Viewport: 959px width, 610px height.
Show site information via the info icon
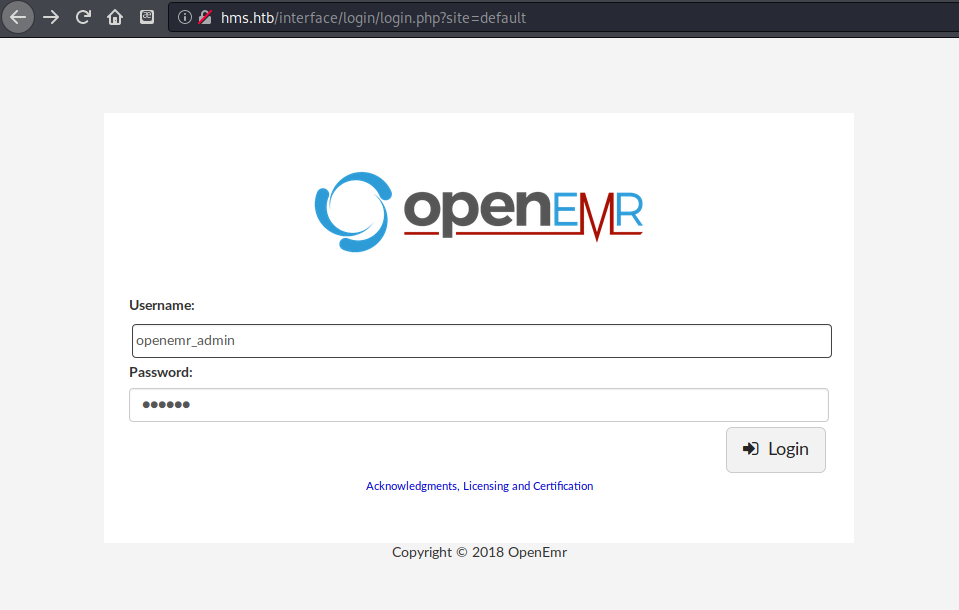[x=185, y=17]
